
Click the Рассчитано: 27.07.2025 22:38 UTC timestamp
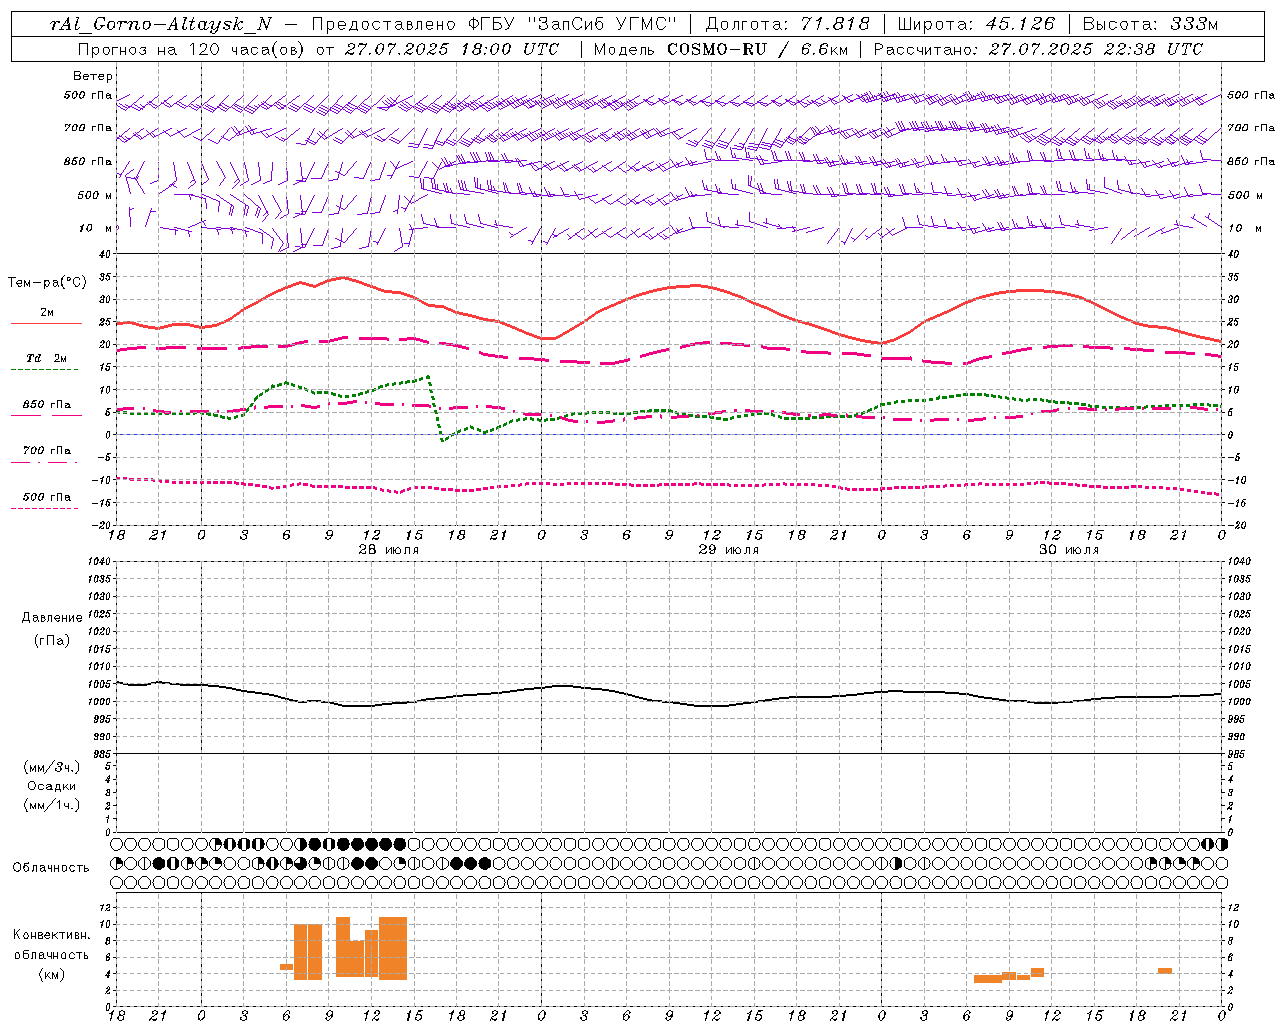(1038, 49)
